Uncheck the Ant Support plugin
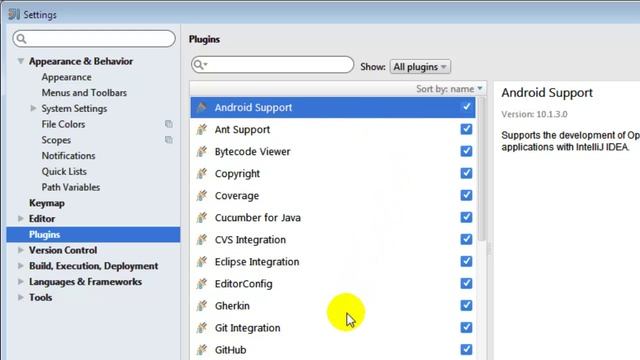Viewport: 640px width, 360px height. pyautogui.click(x=466, y=129)
